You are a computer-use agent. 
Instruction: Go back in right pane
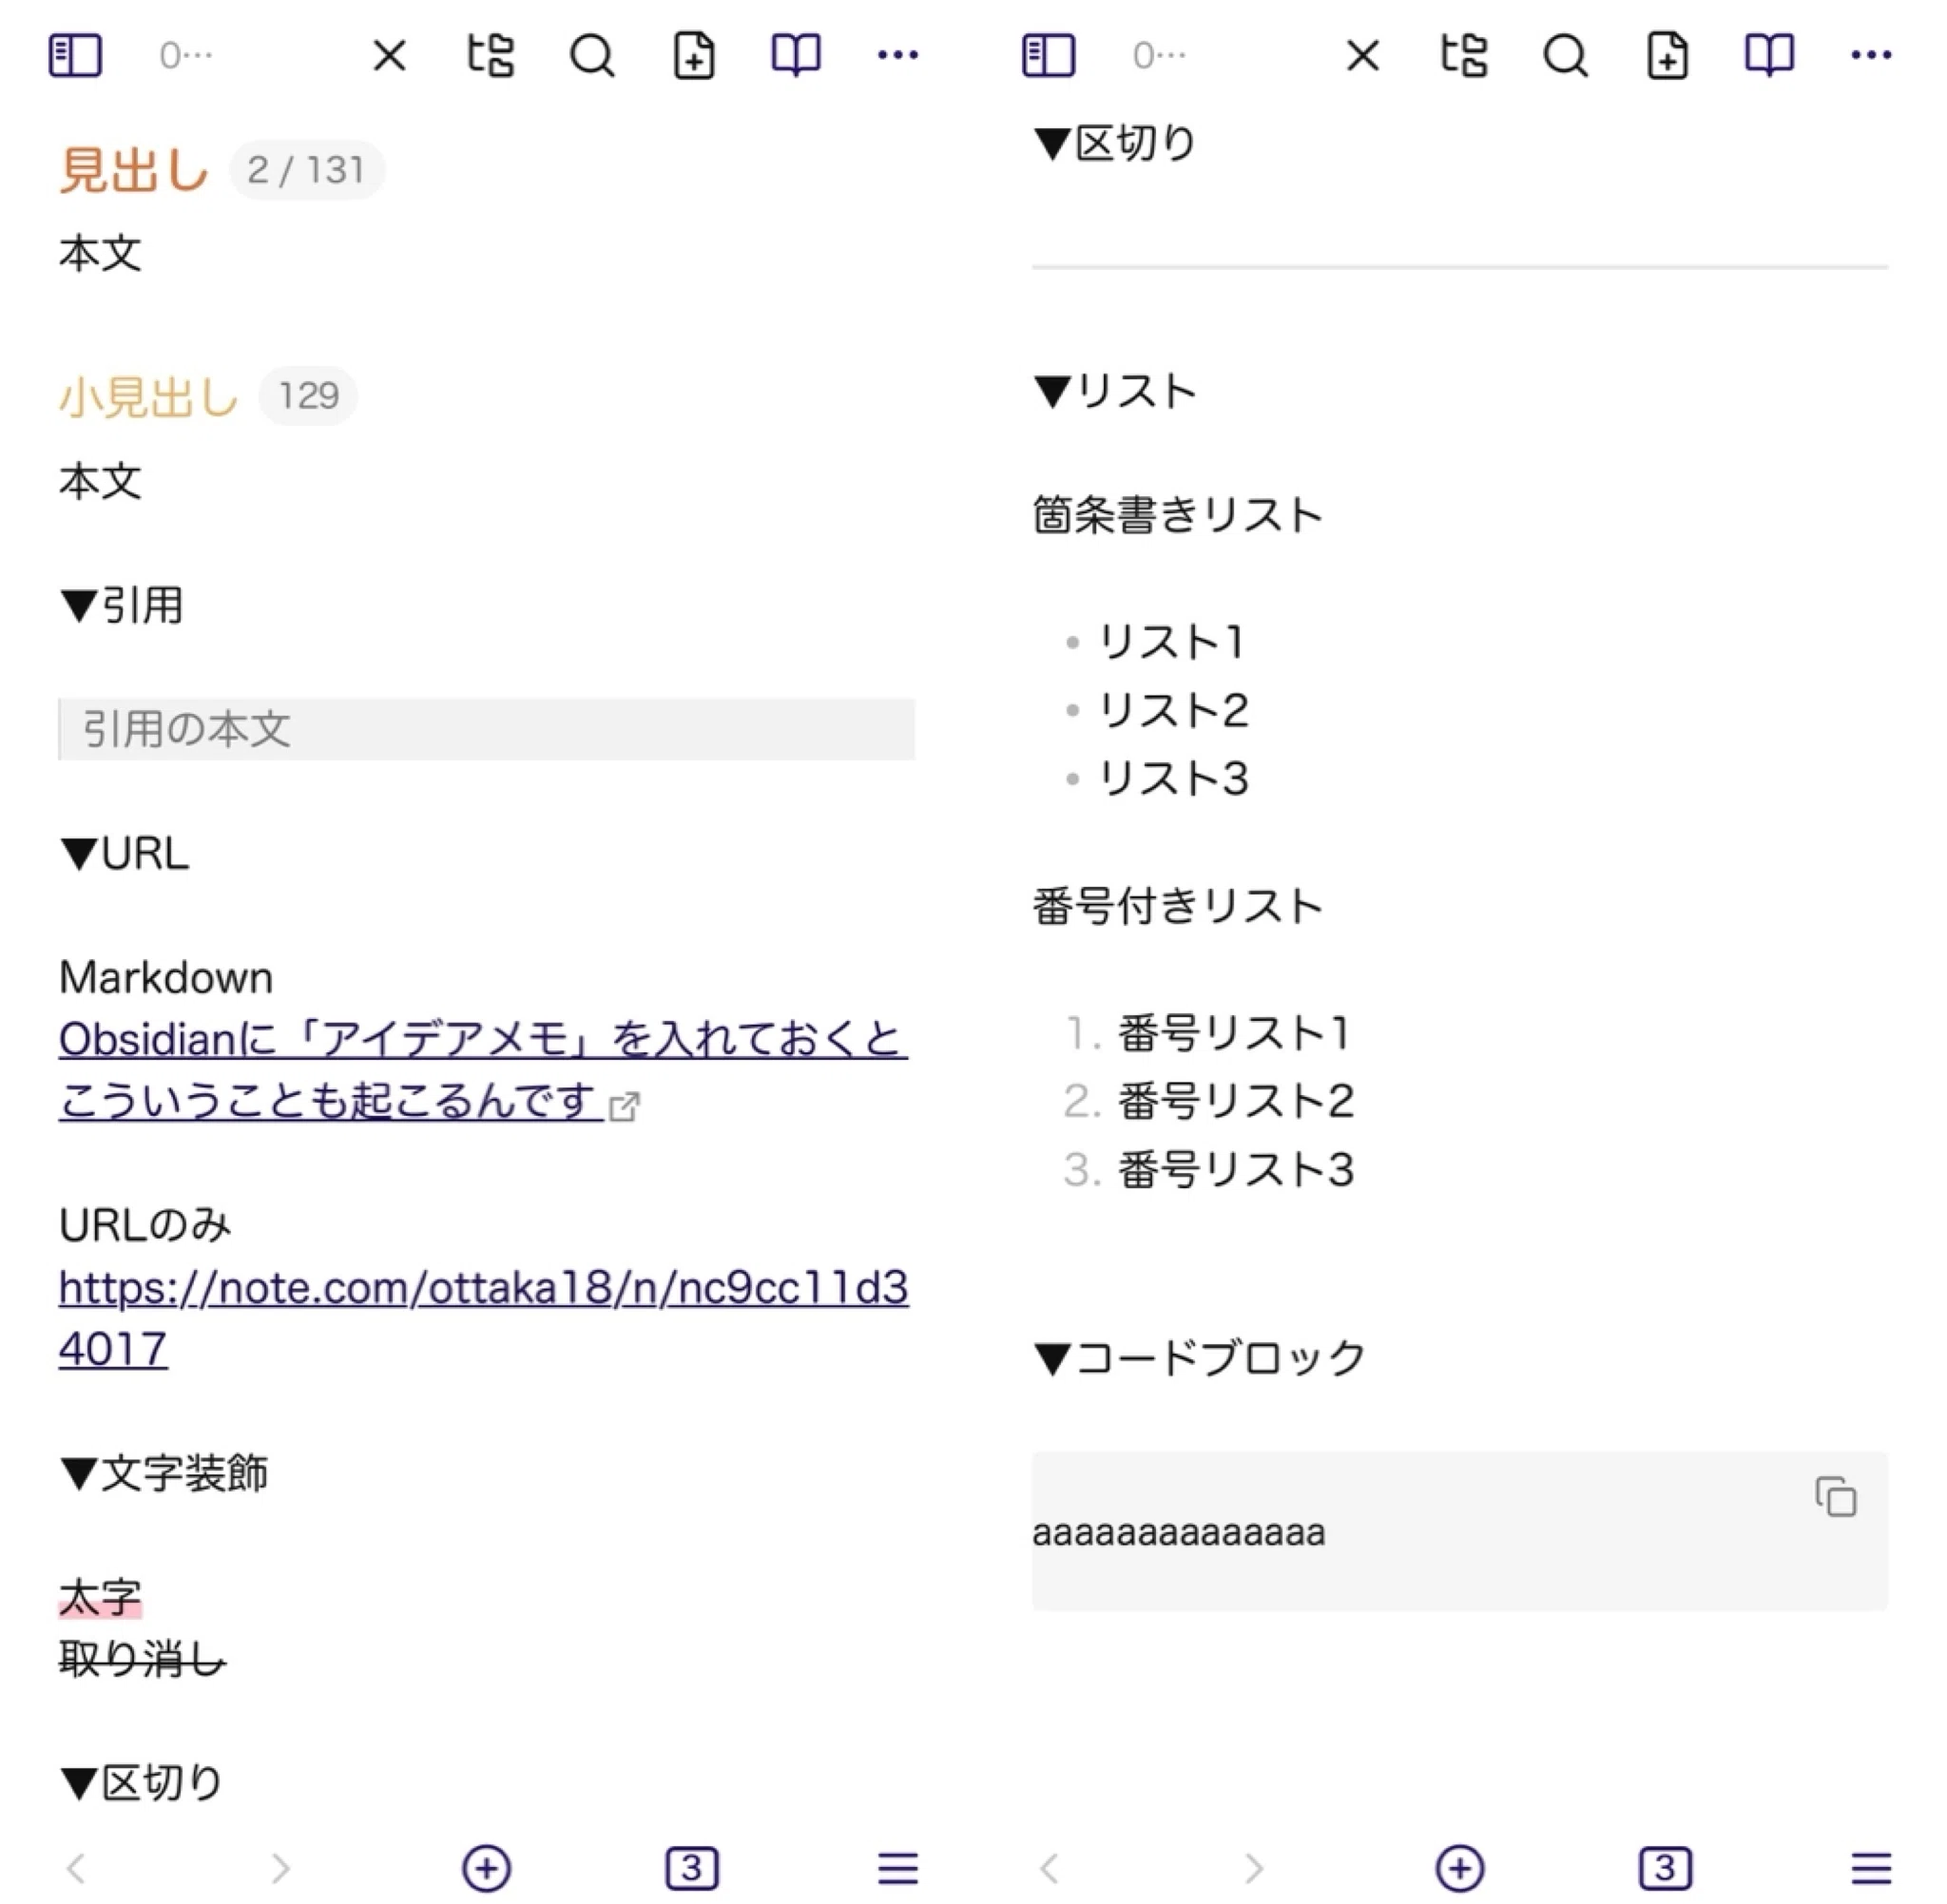[x=1049, y=1868]
